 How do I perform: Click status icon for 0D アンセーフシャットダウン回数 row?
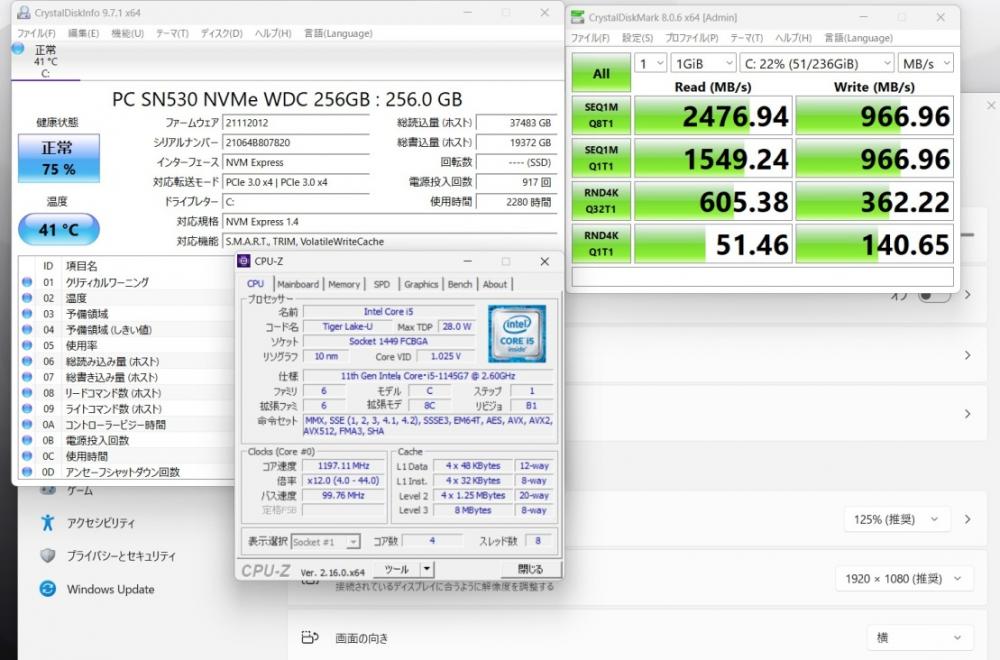[x=27, y=472]
